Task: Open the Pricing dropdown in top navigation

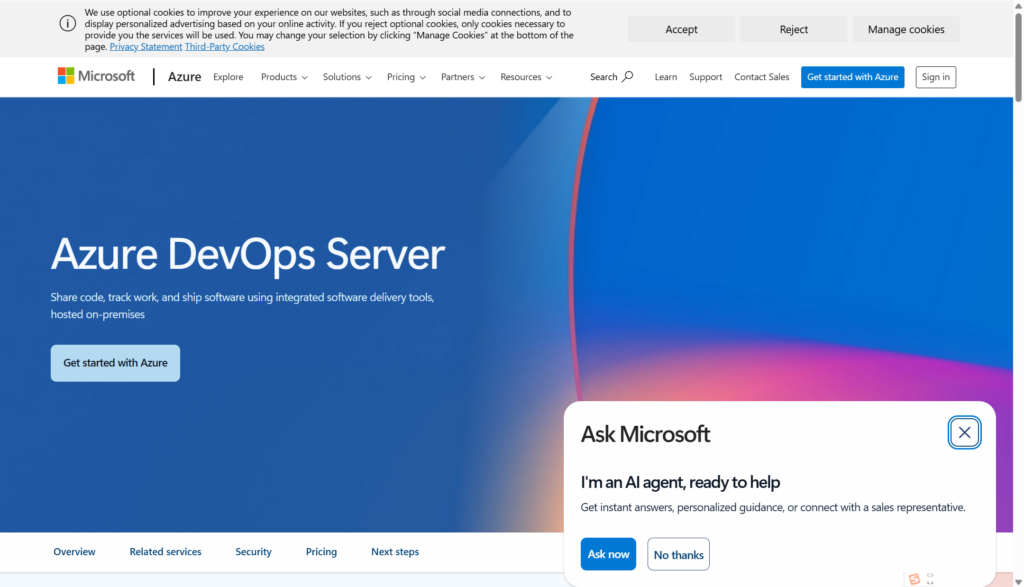Action: [x=406, y=77]
